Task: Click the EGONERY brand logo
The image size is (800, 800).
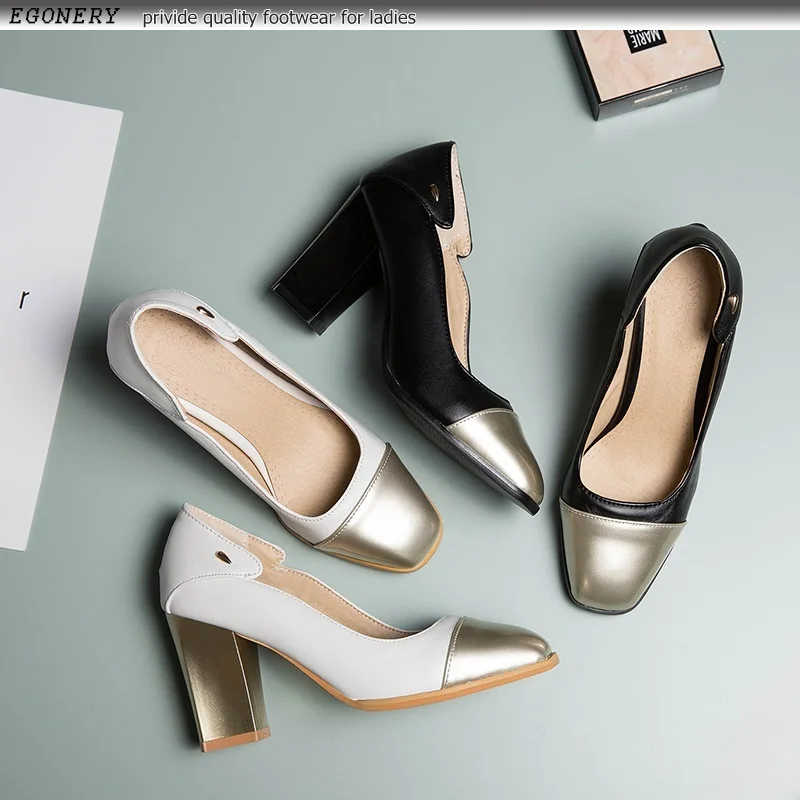Action: tap(64, 16)
